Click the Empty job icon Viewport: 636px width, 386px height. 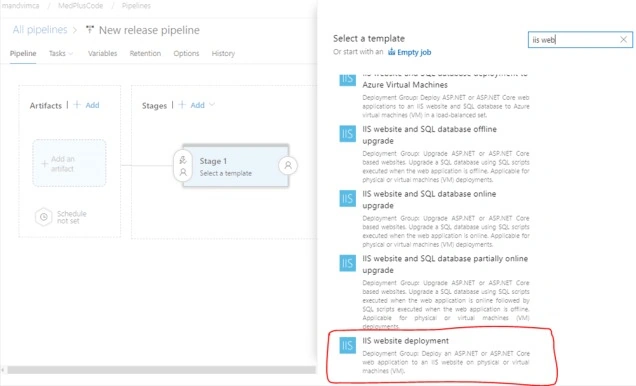[391, 52]
